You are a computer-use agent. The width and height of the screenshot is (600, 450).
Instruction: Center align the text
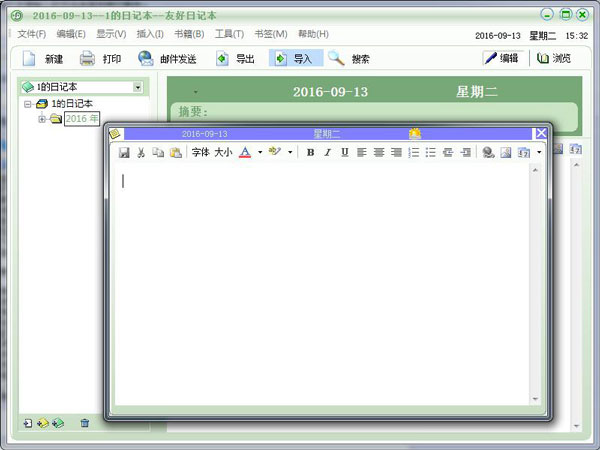[379, 153]
